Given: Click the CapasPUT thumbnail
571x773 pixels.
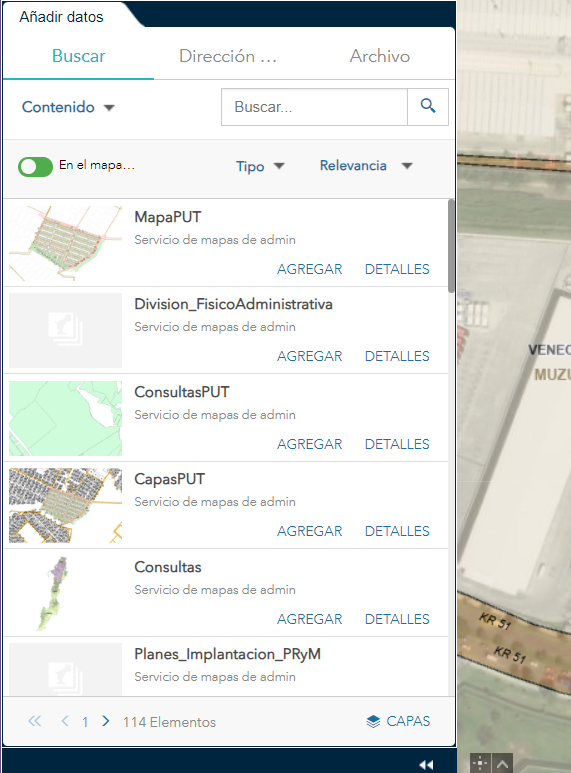Looking at the screenshot, I should (x=66, y=505).
